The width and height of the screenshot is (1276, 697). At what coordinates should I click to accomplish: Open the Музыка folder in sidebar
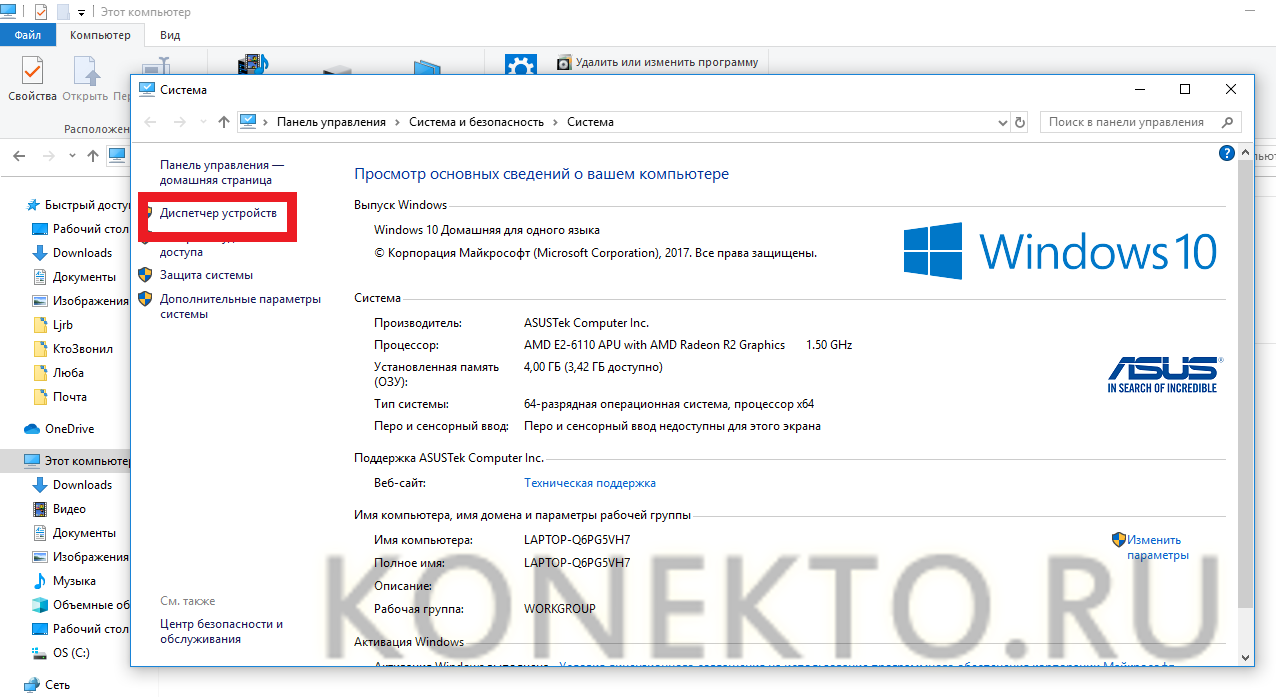pyautogui.click(x=74, y=581)
